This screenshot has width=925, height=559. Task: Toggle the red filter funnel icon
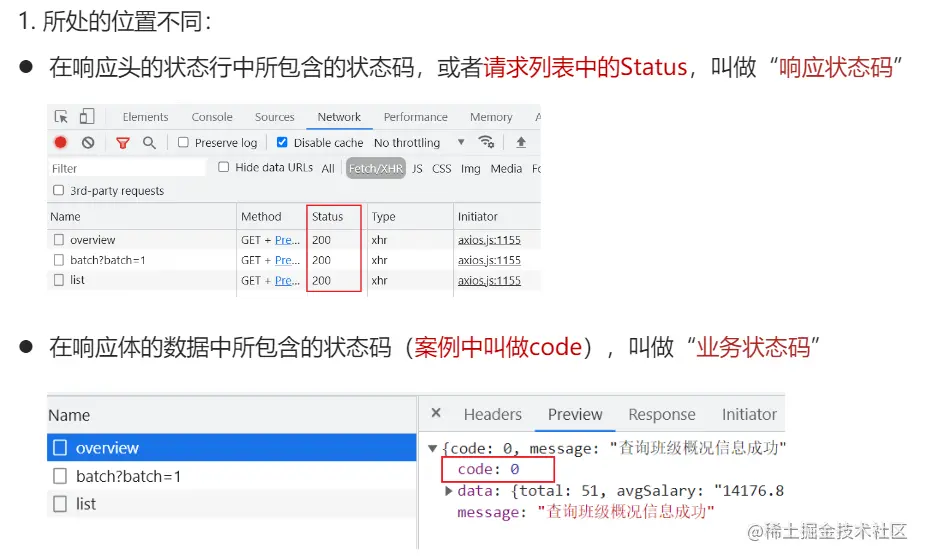(x=123, y=143)
